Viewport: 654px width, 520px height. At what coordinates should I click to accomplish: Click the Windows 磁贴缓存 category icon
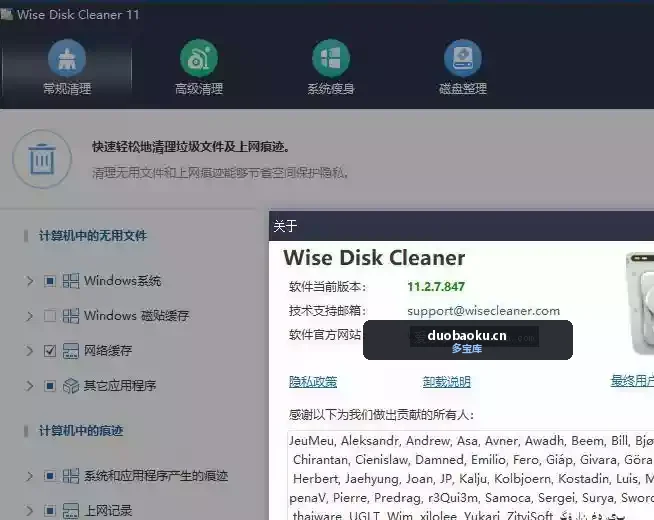point(71,316)
